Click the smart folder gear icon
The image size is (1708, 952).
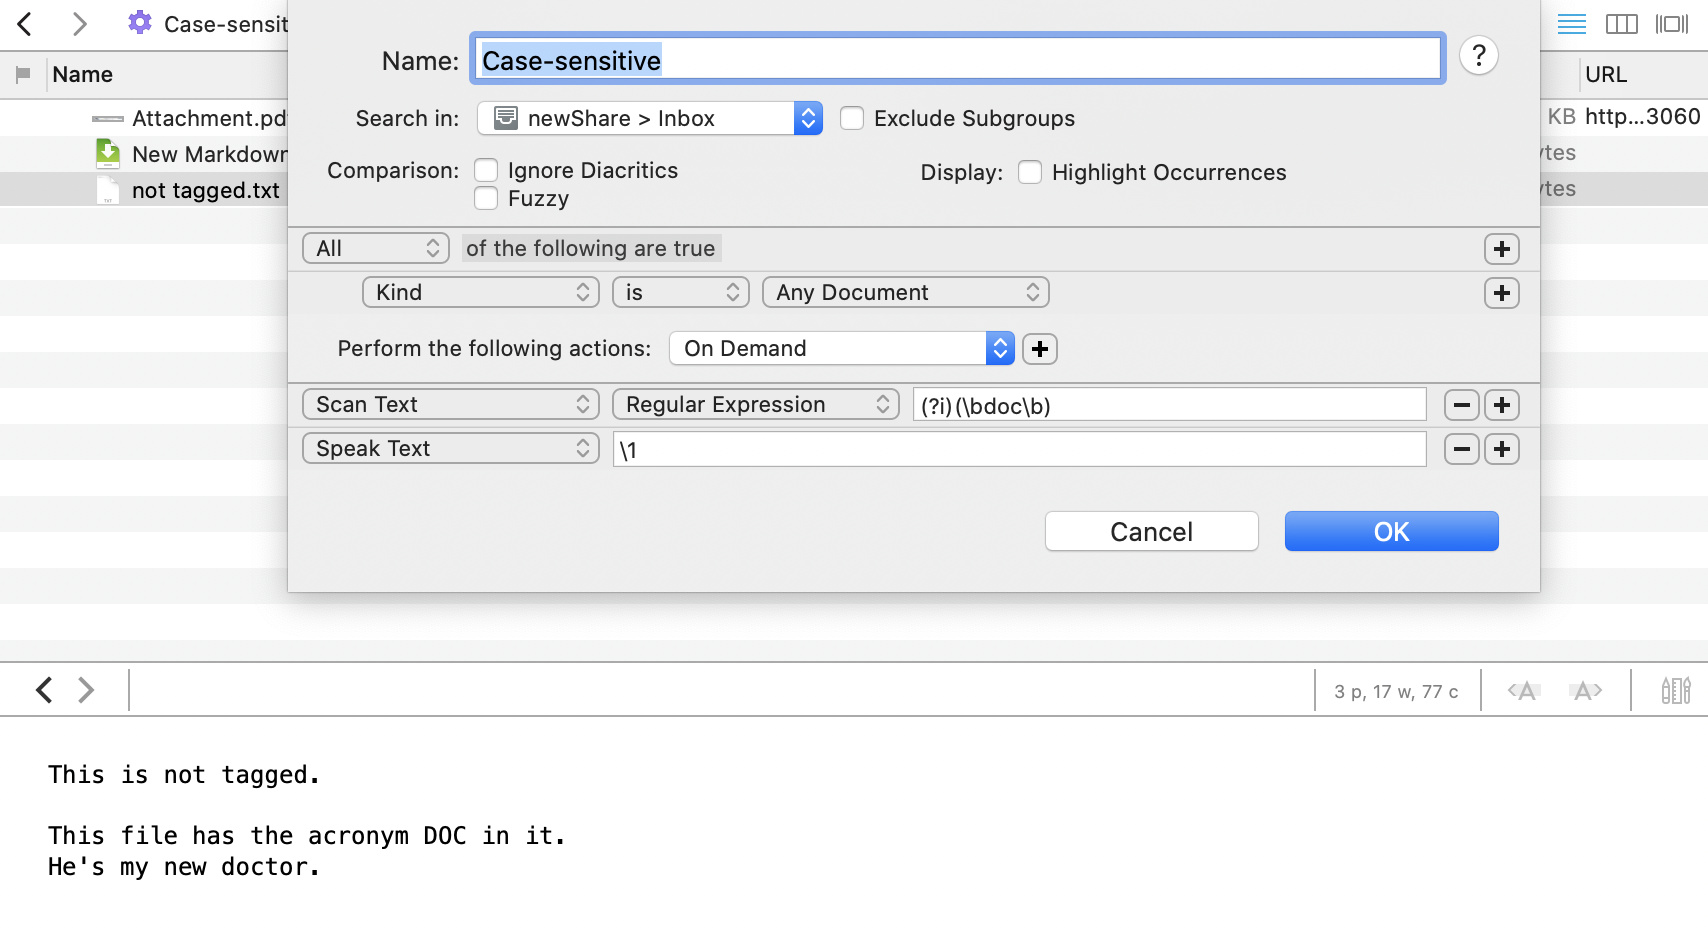[x=137, y=24]
